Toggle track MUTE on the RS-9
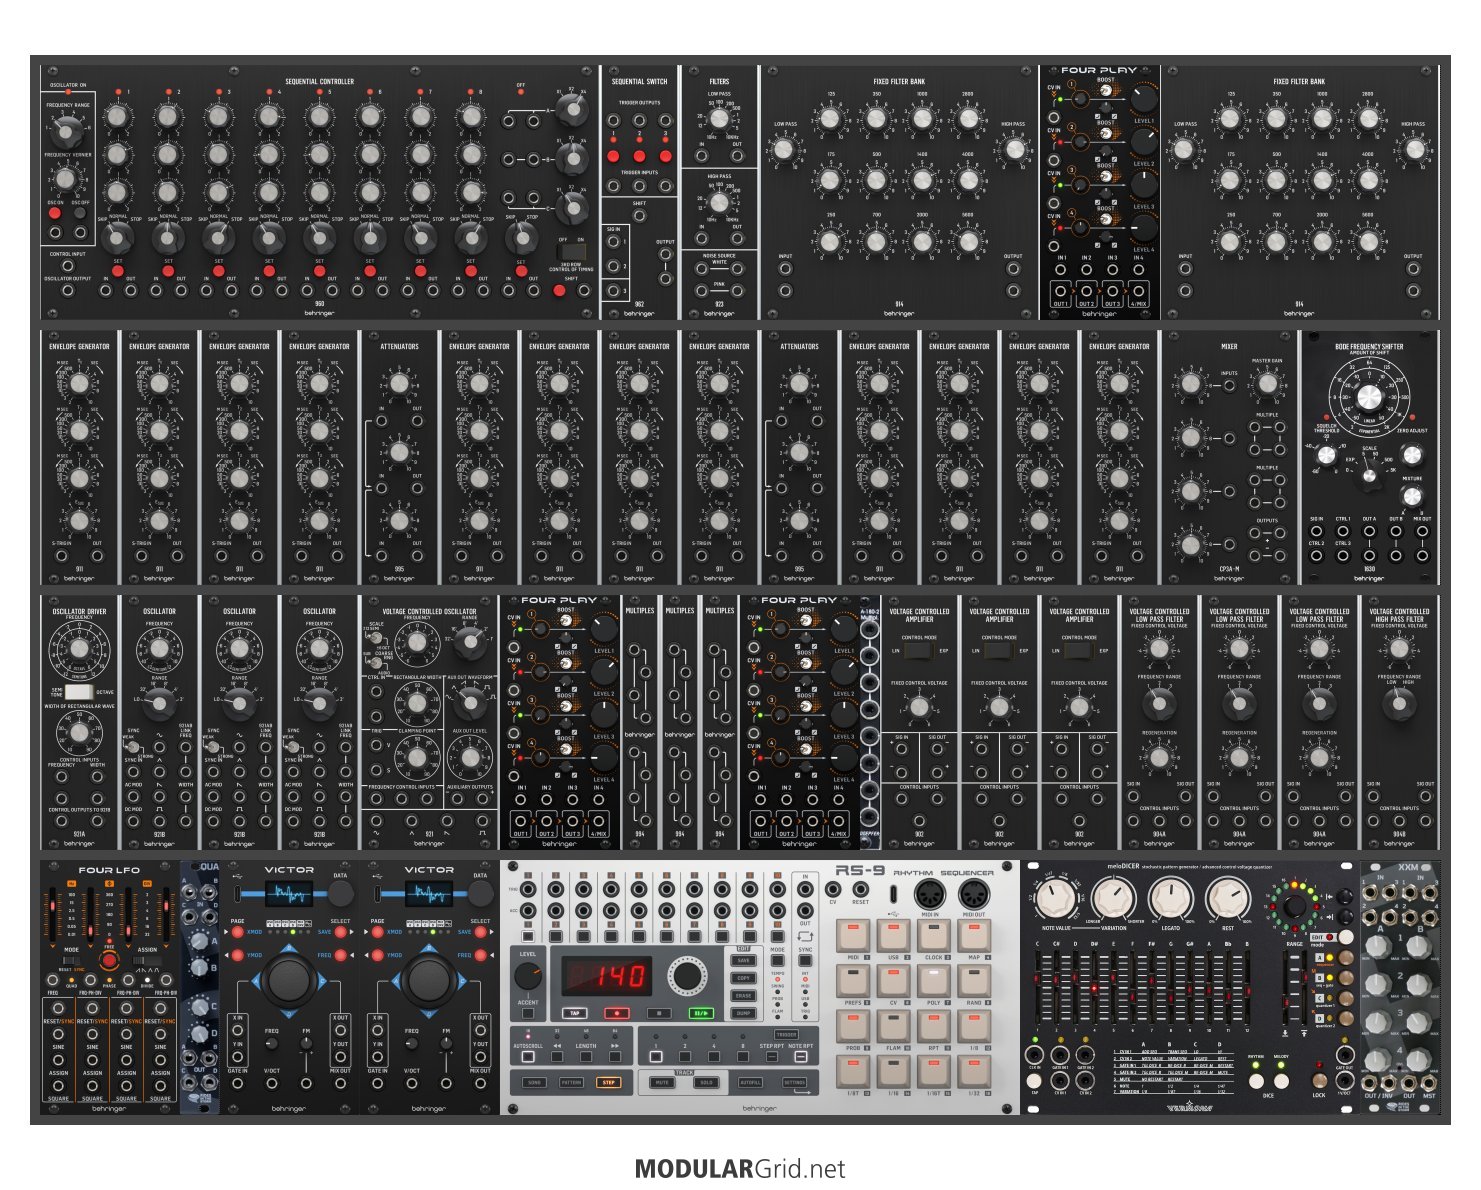 pos(662,1082)
